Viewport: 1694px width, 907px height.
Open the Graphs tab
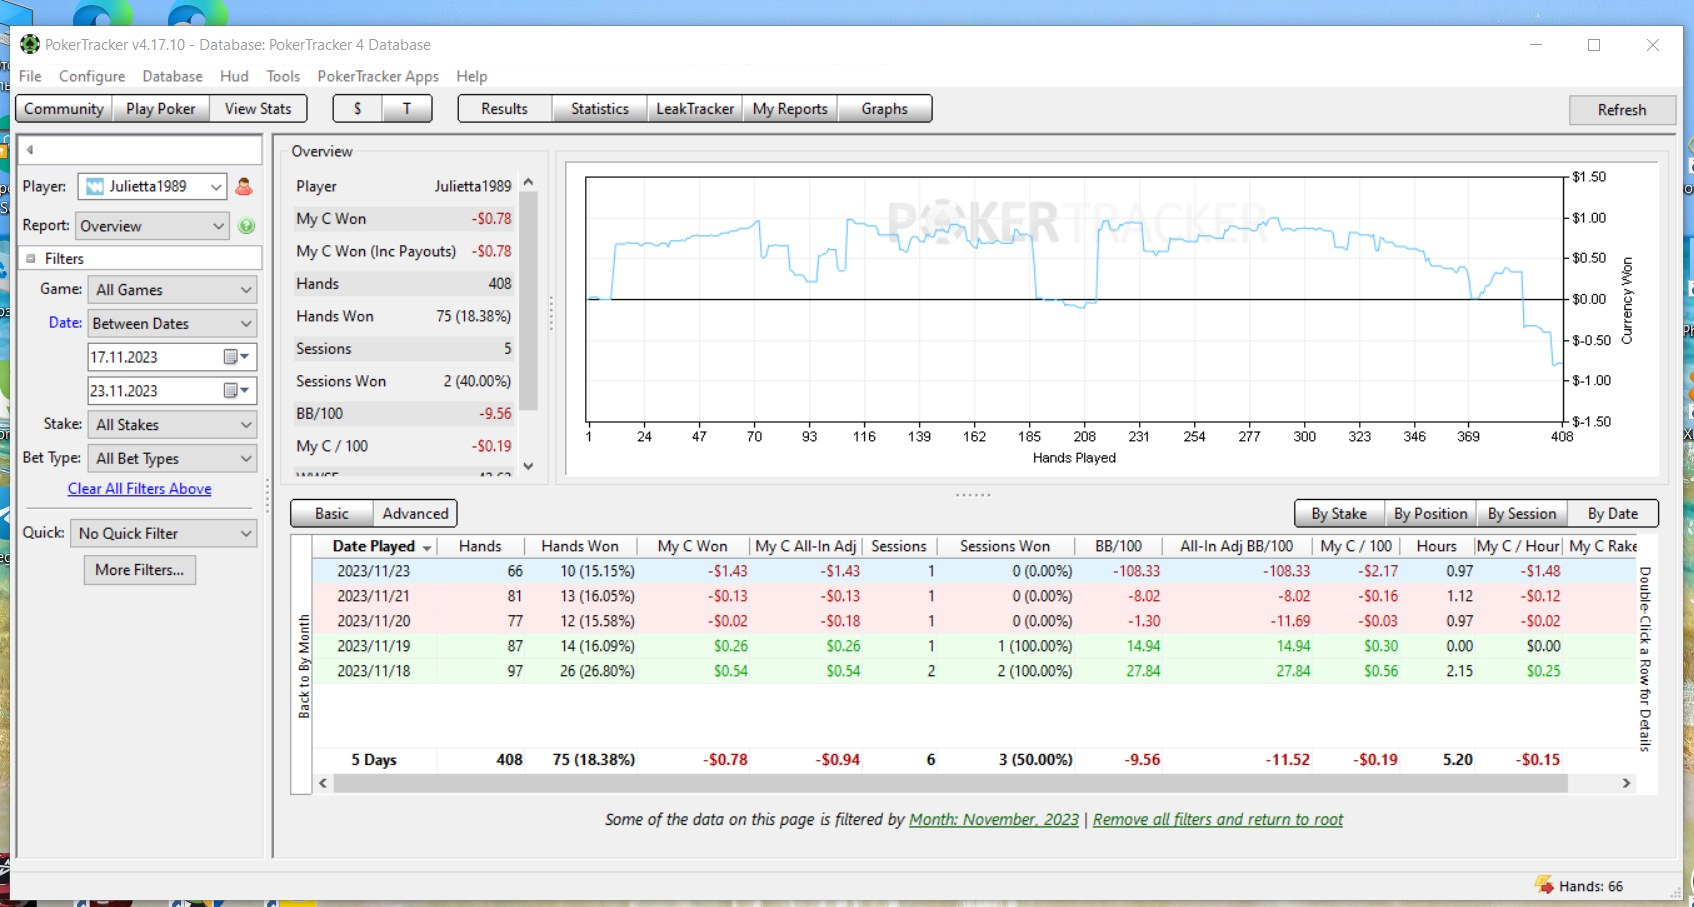coord(885,109)
